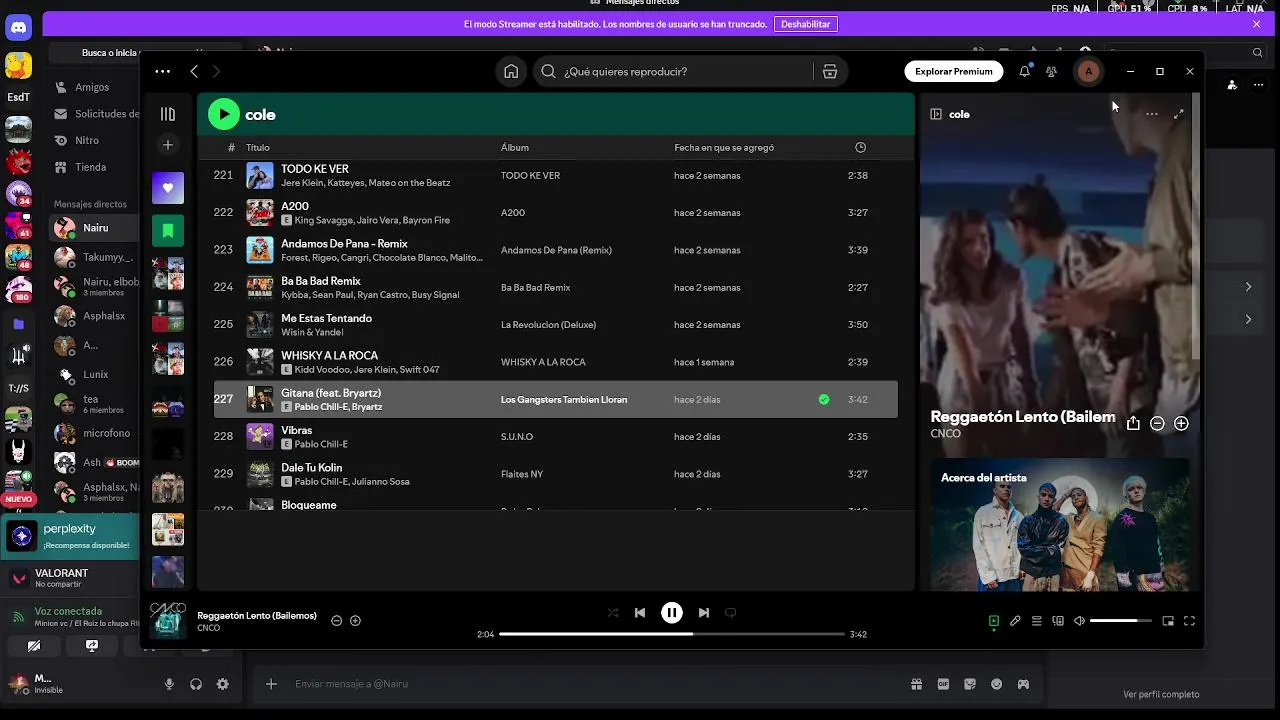Play the cole playlist
This screenshot has width=1280, height=720.
click(224, 114)
